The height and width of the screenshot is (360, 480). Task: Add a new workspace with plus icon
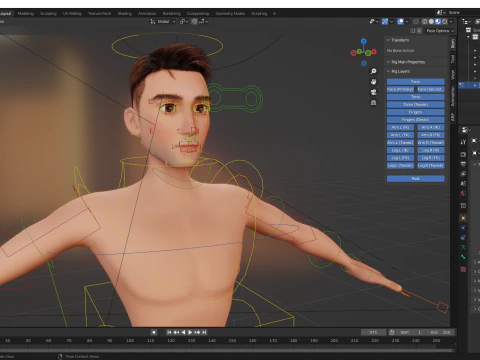click(274, 14)
